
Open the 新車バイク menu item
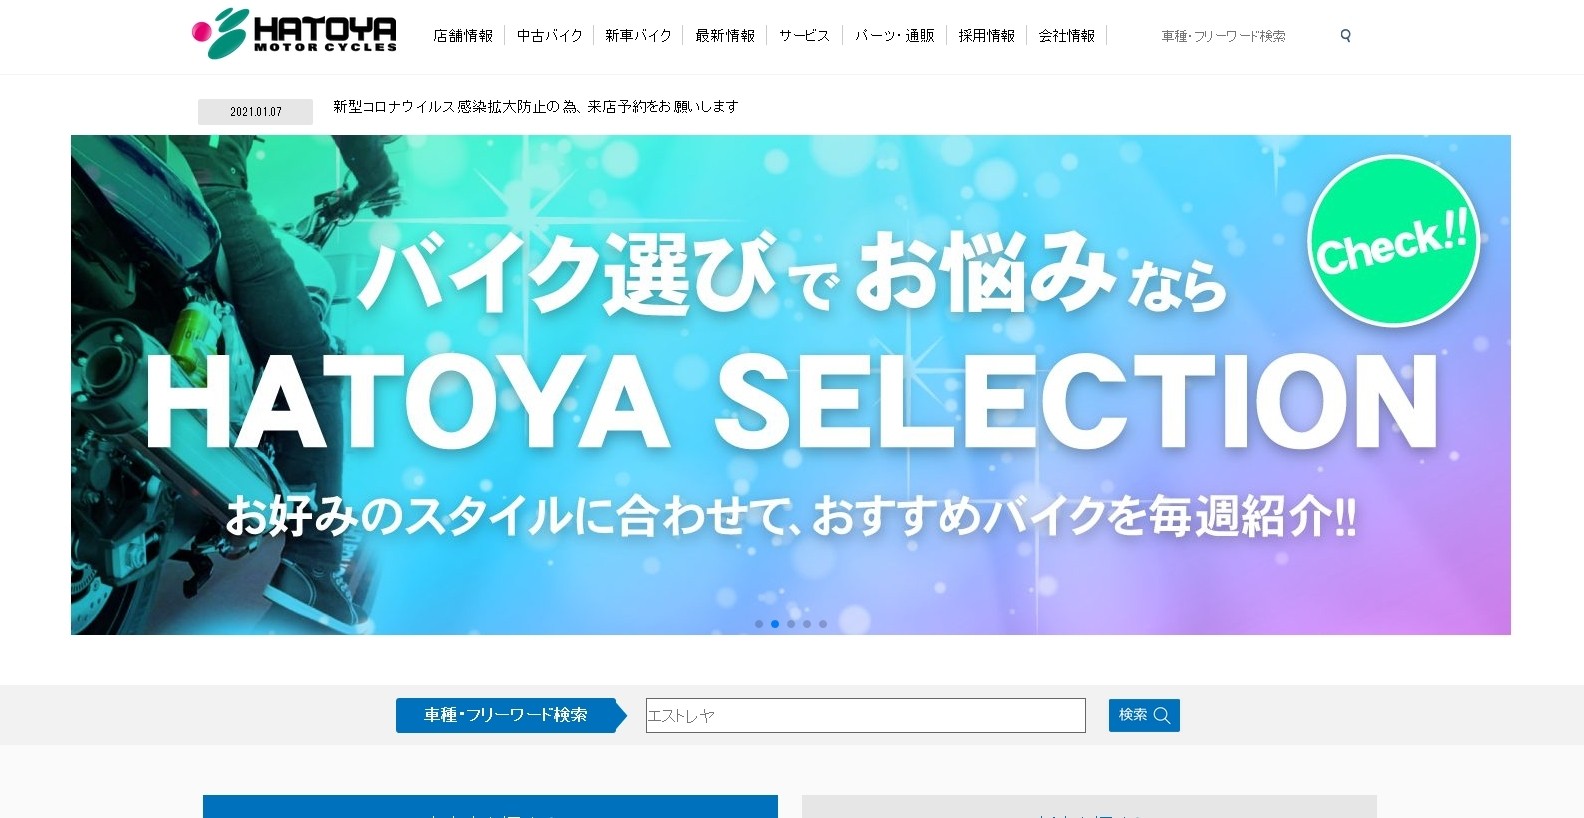638,36
